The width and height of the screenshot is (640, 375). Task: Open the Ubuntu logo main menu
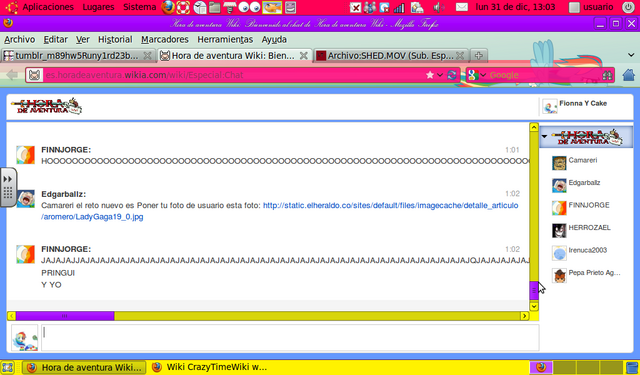(x=11, y=7)
